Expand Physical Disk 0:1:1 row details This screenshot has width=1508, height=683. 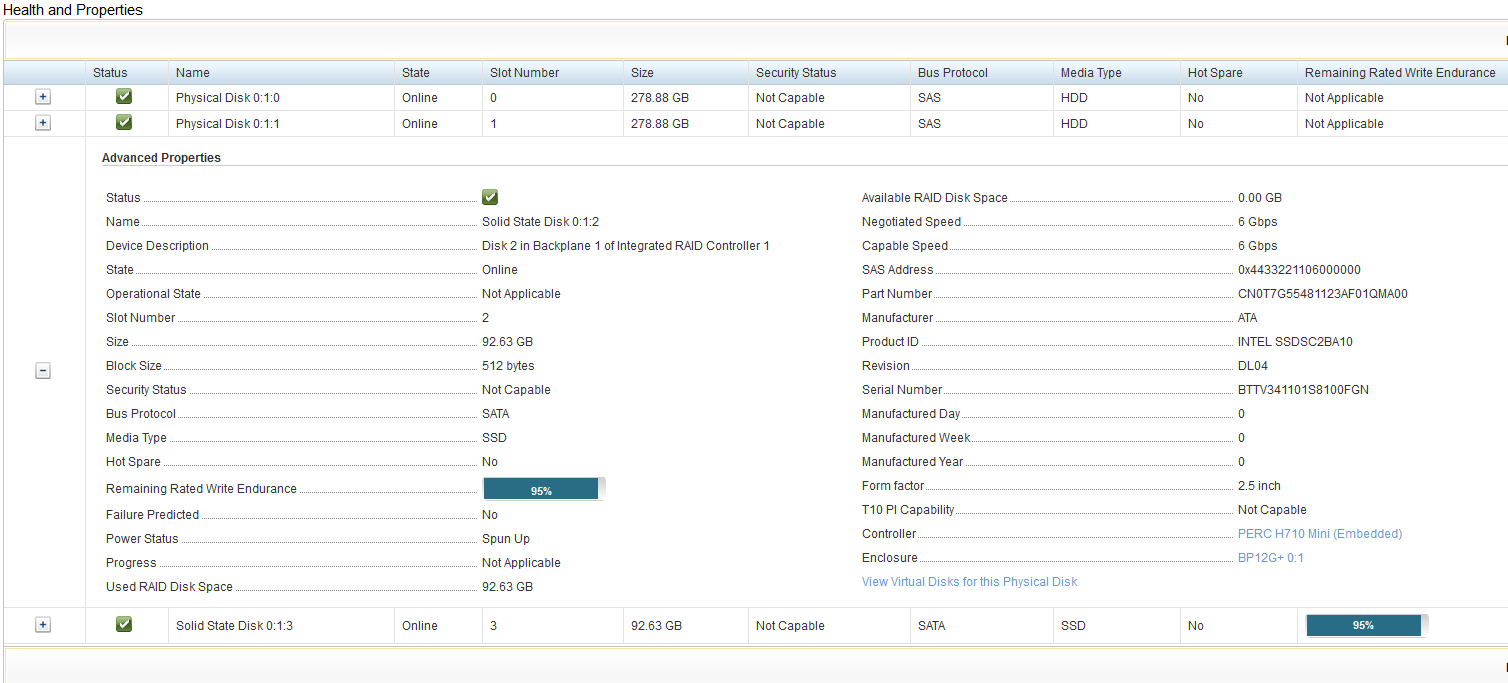pyautogui.click(x=43, y=122)
